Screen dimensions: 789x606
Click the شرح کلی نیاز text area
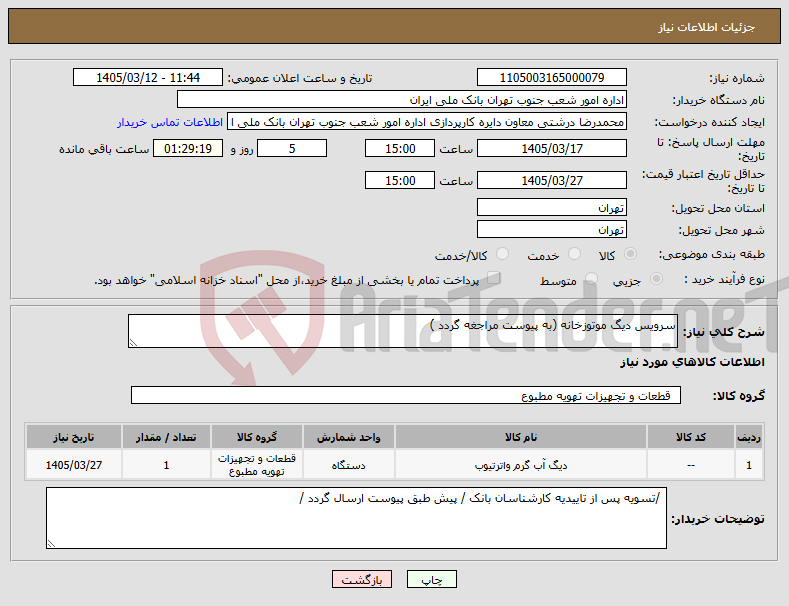coord(403,331)
